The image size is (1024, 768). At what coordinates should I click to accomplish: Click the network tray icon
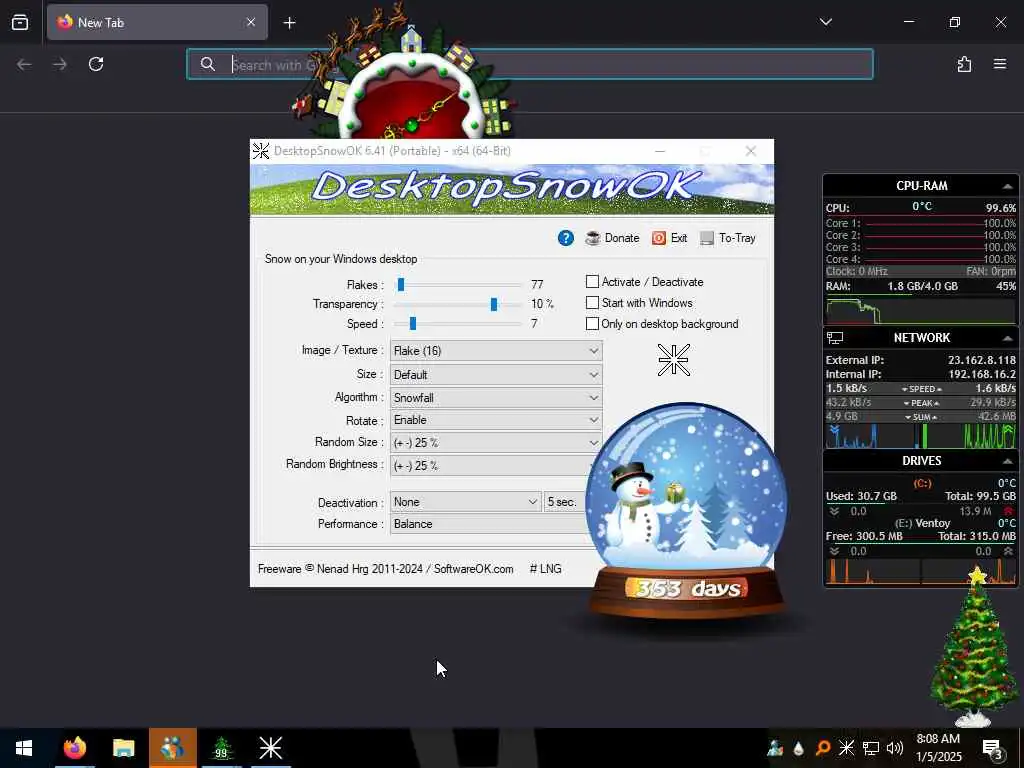[871, 748]
